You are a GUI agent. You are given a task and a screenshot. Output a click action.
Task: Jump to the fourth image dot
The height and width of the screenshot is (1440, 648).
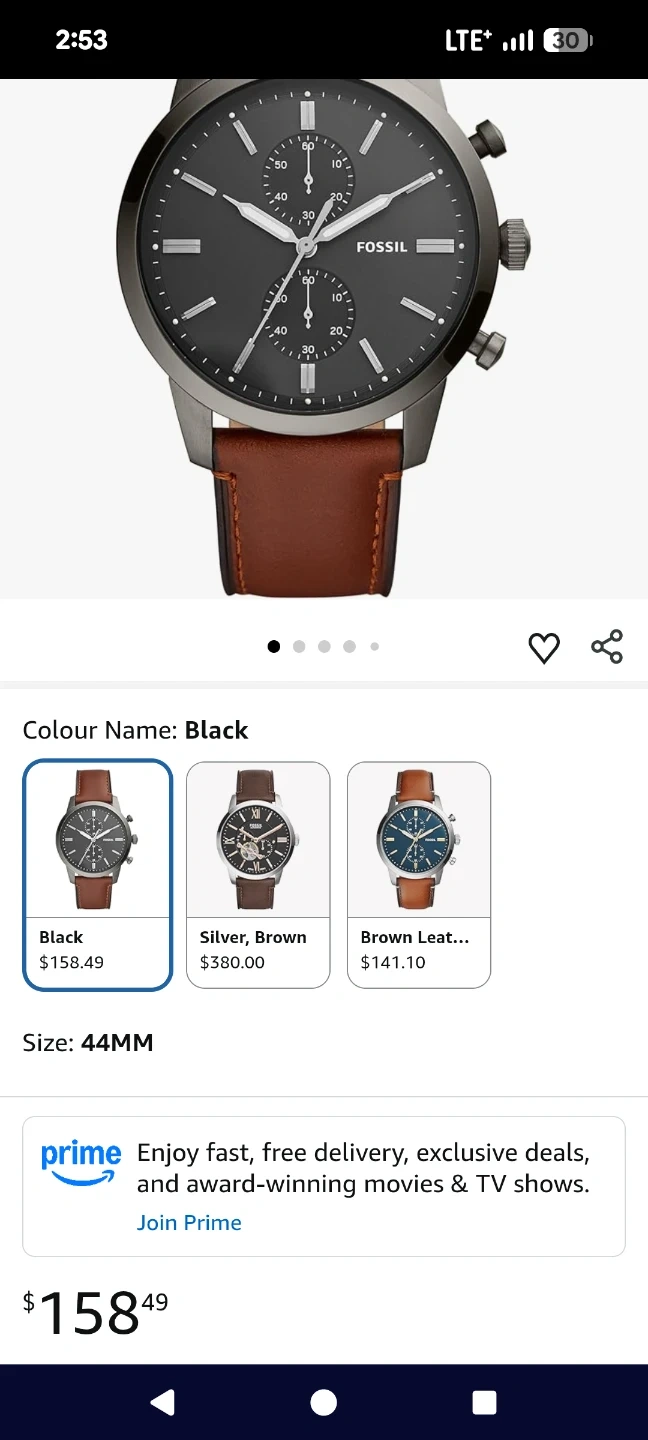click(349, 646)
